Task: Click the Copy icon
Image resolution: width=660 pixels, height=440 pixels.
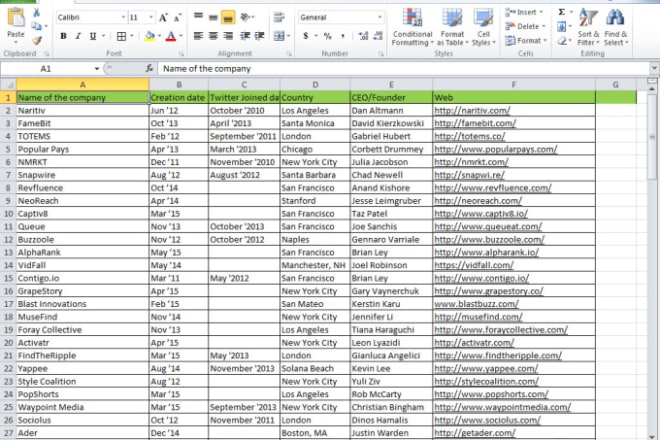Action: click(37, 26)
